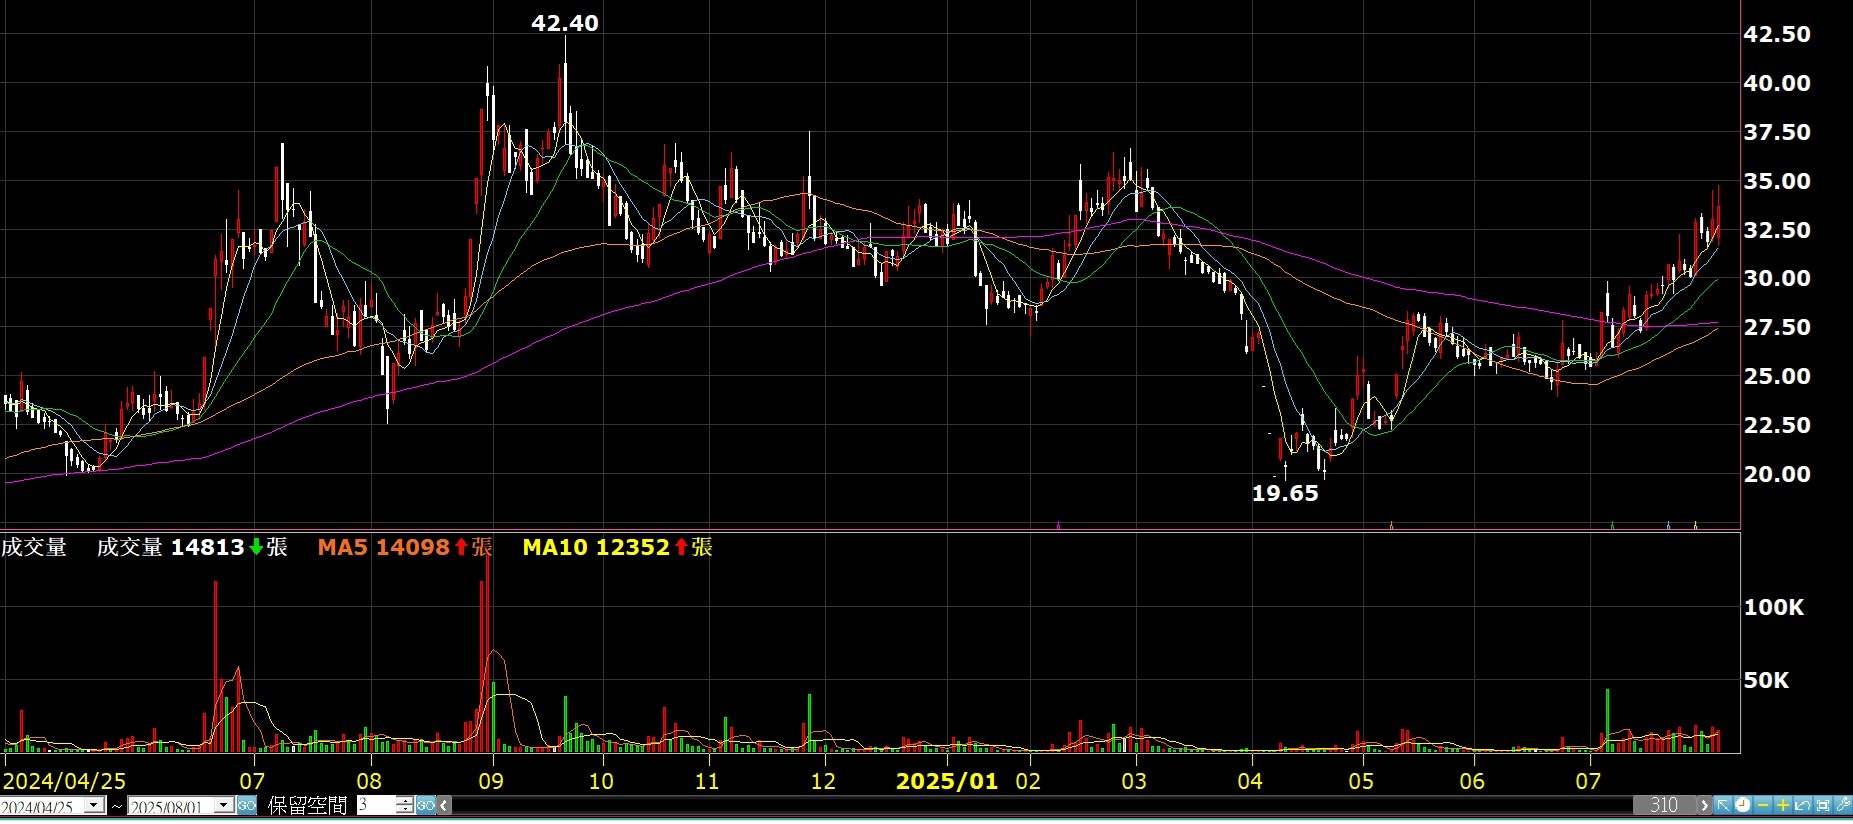The width and height of the screenshot is (1853, 824).
Task: Expand the end date 2025/08/01 dropdown
Action: (224, 805)
